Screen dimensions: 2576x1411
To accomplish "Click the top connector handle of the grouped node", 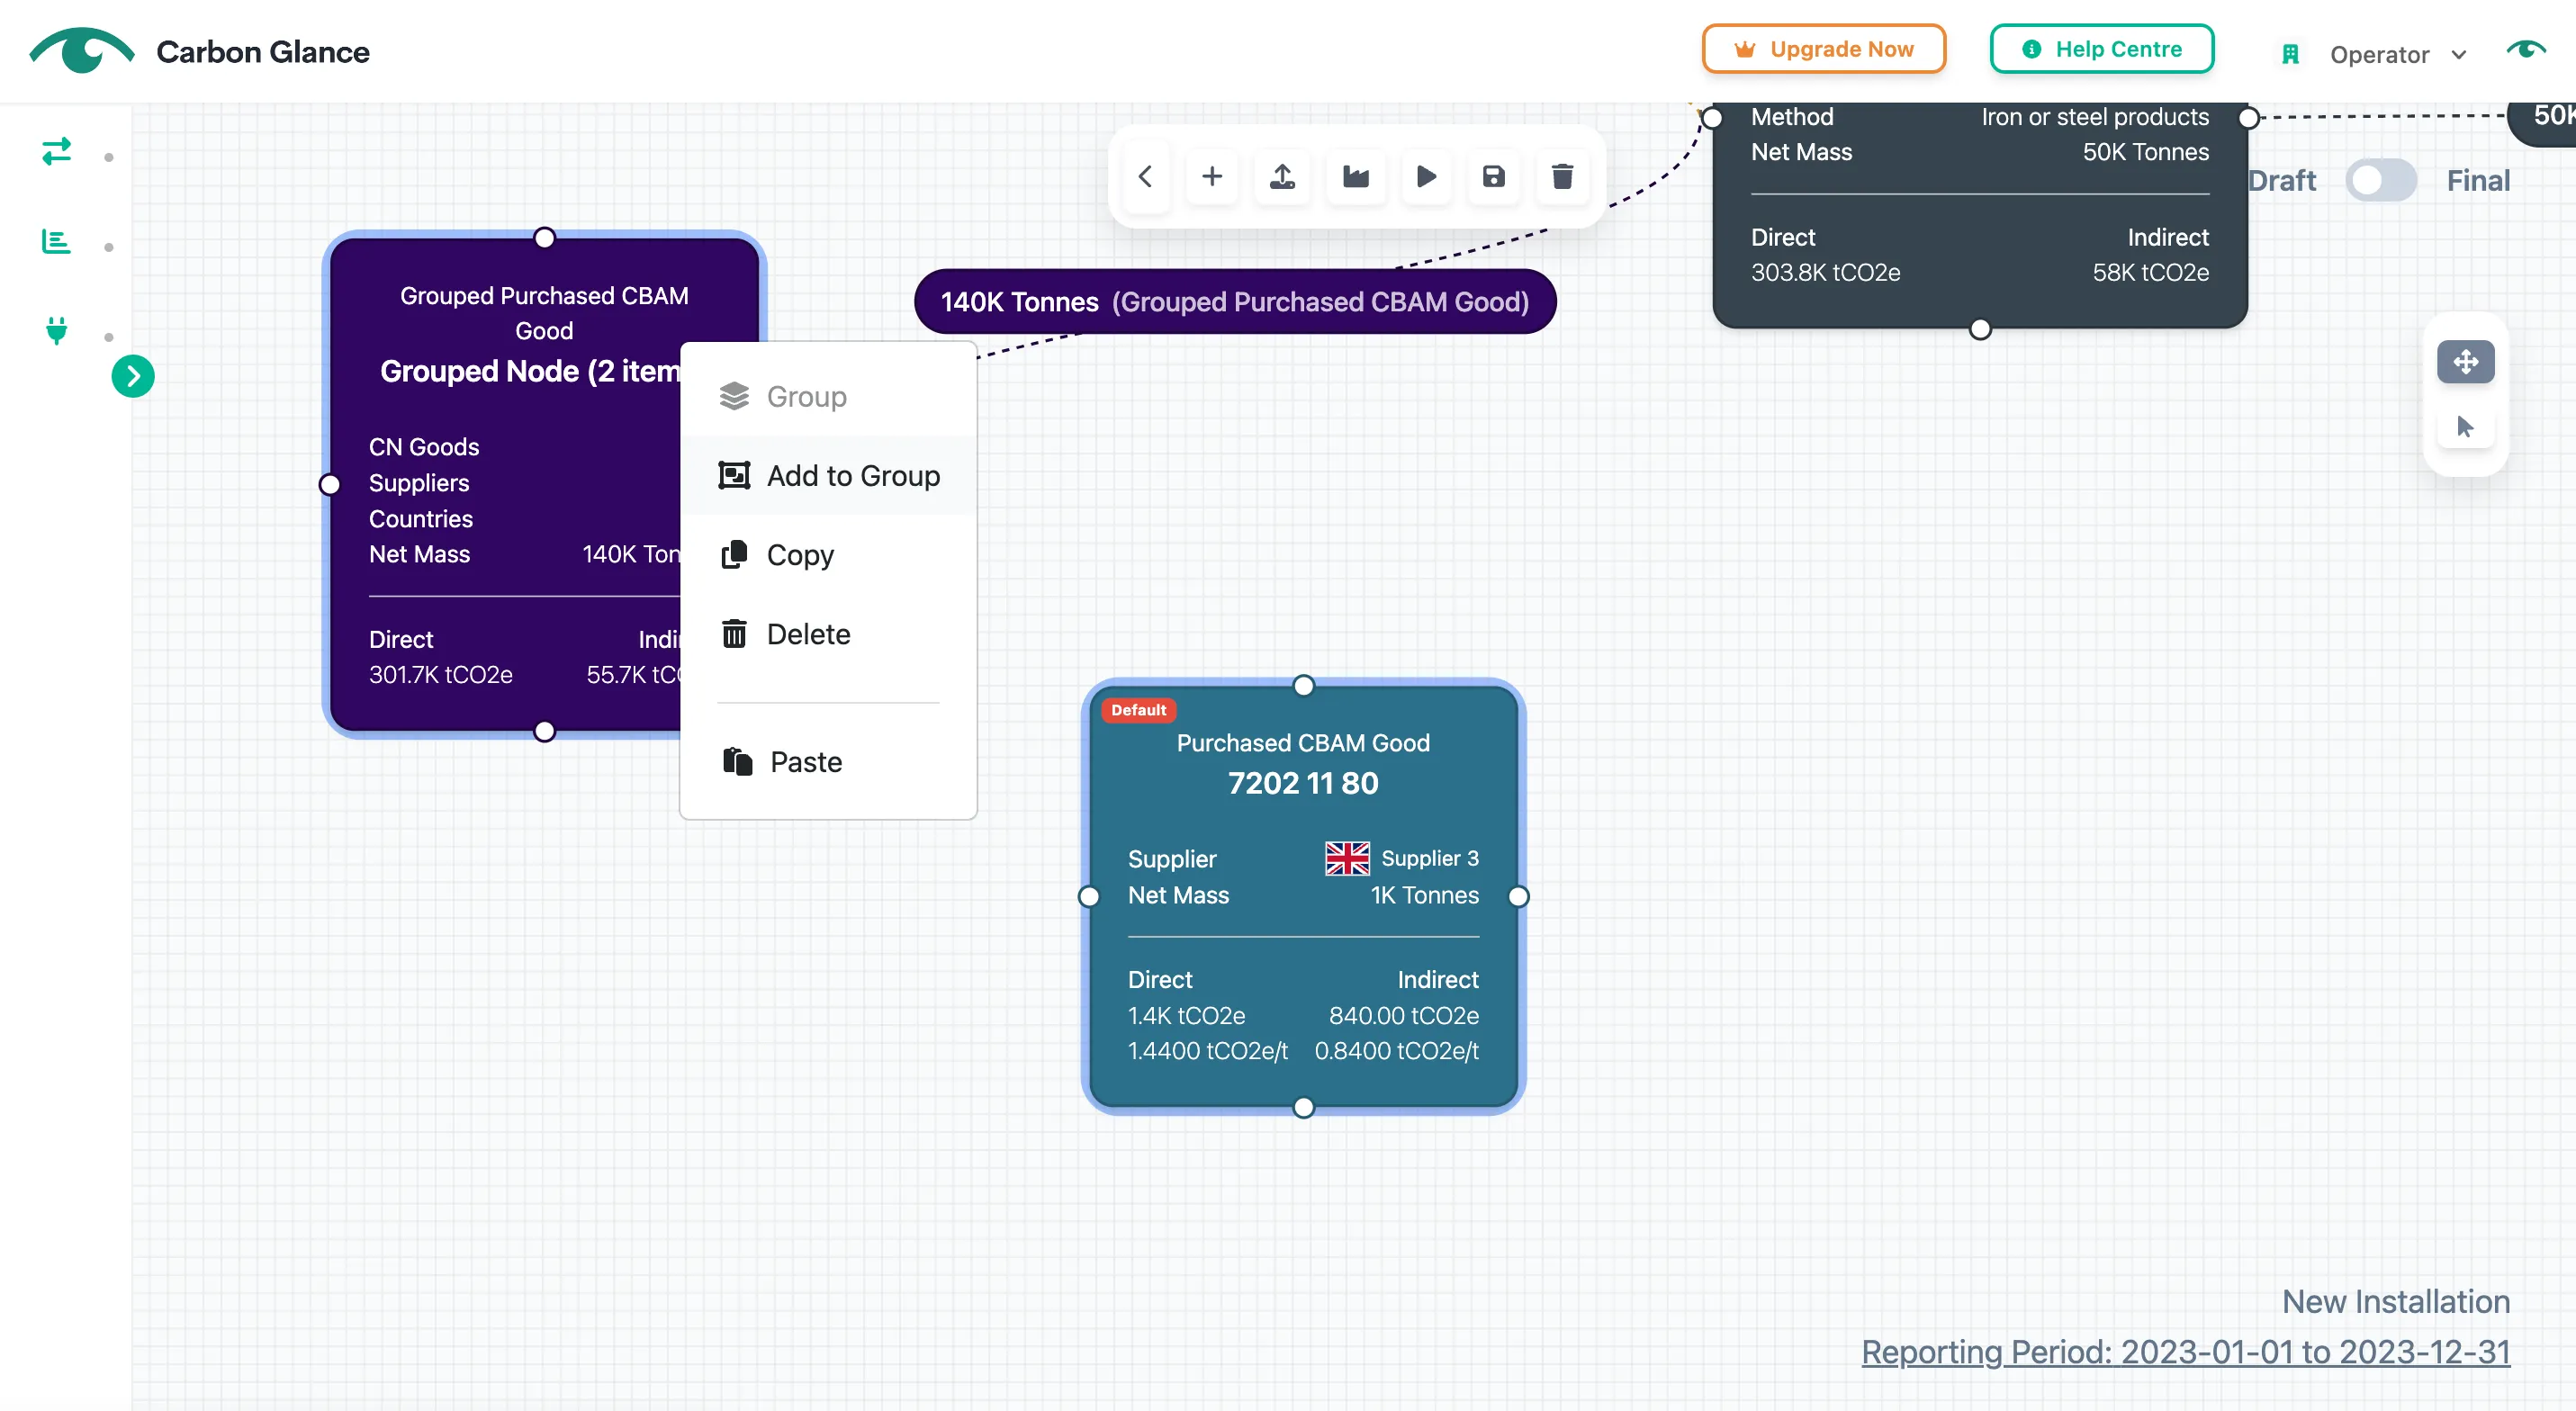I will 544,238.
